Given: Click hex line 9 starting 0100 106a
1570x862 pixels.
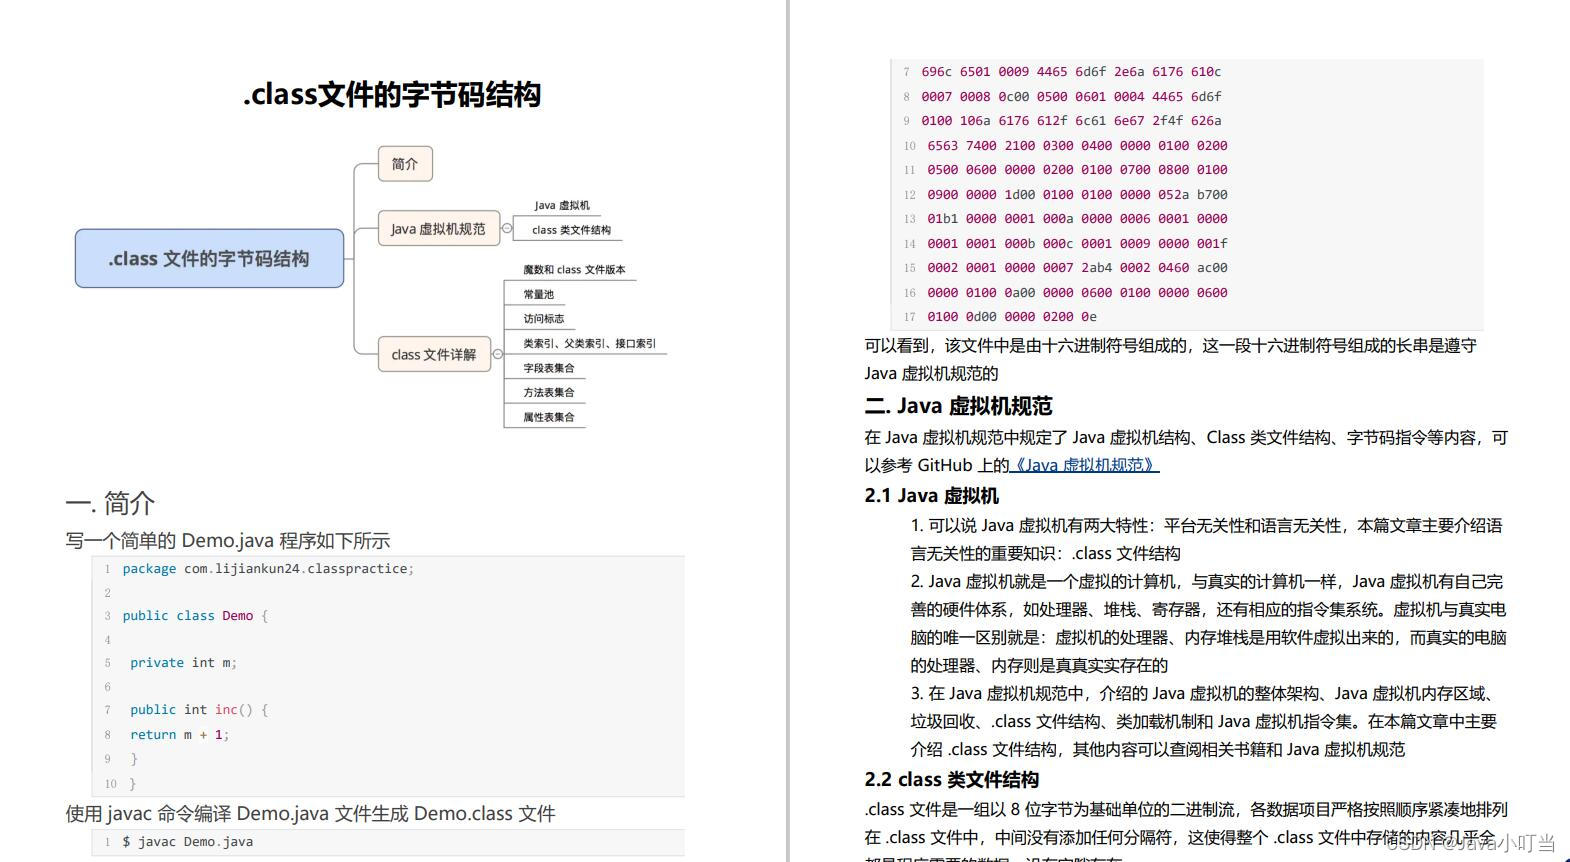Looking at the screenshot, I should 1071,121.
